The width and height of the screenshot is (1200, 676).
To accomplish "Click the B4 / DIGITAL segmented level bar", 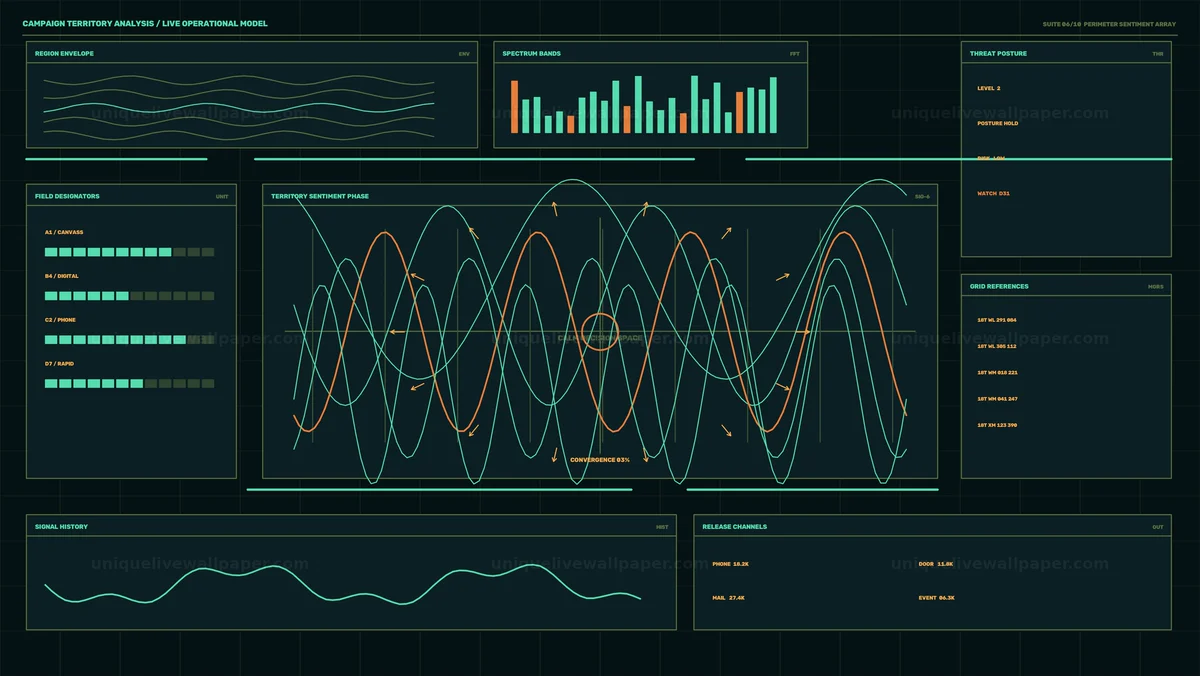I will tap(129, 296).
